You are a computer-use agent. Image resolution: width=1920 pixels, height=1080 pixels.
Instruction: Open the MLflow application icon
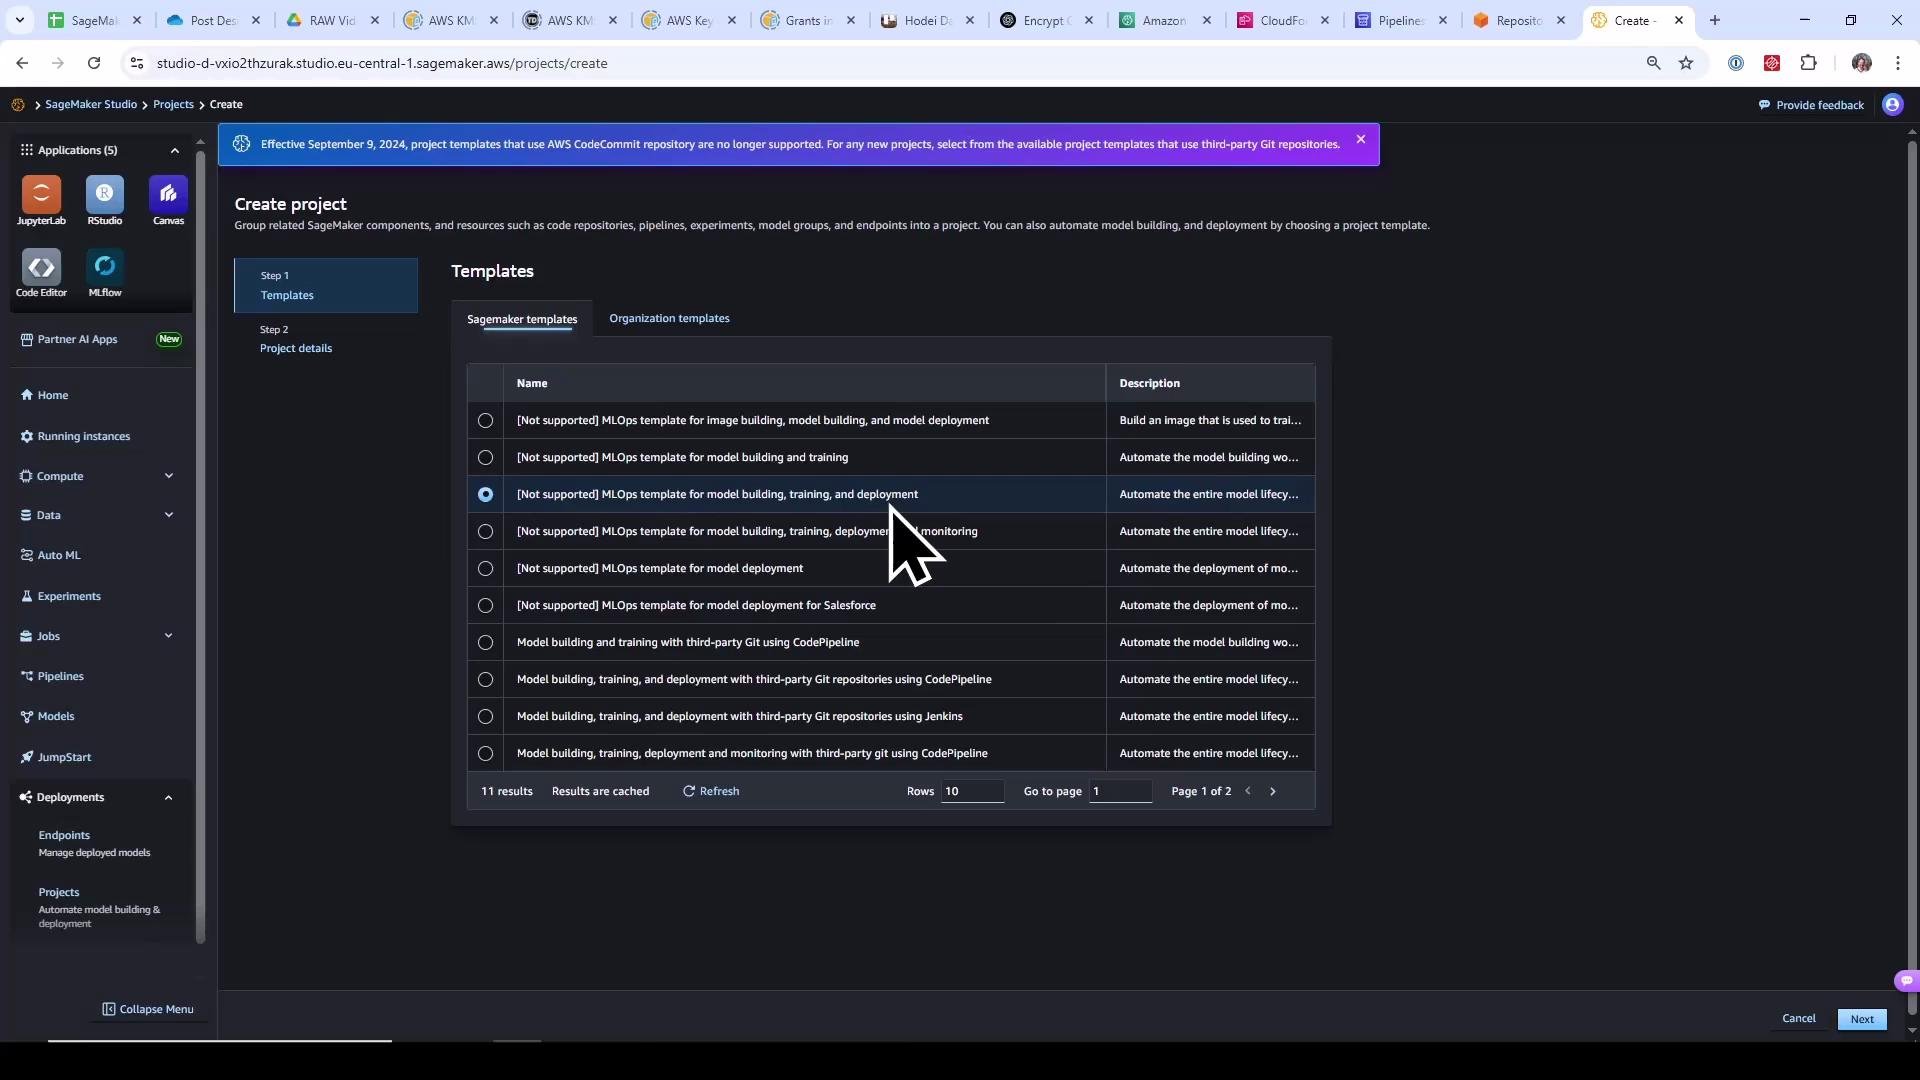(x=105, y=267)
